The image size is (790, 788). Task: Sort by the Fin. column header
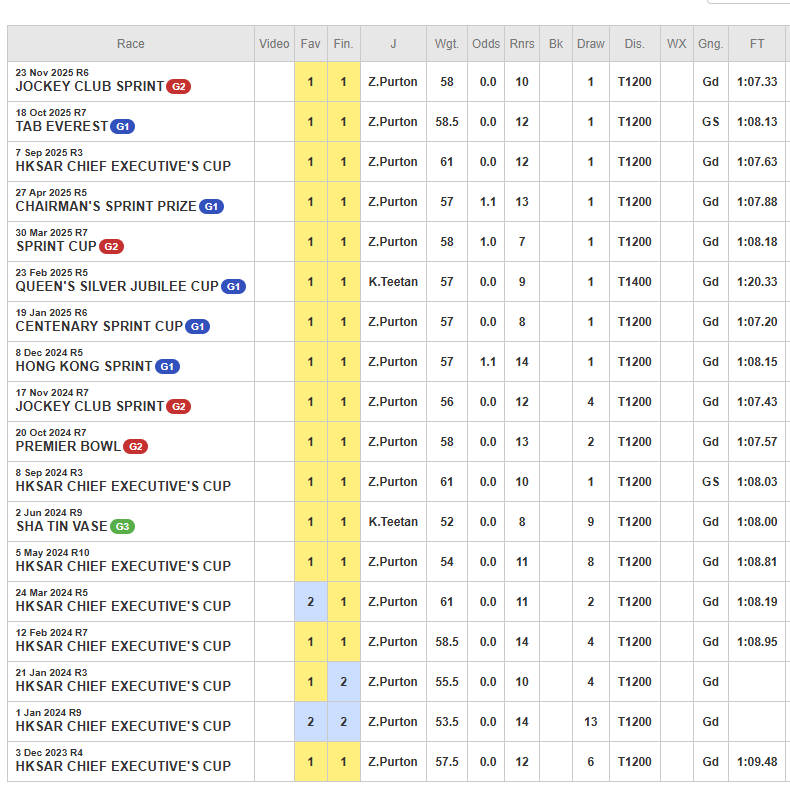click(x=343, y=44)
